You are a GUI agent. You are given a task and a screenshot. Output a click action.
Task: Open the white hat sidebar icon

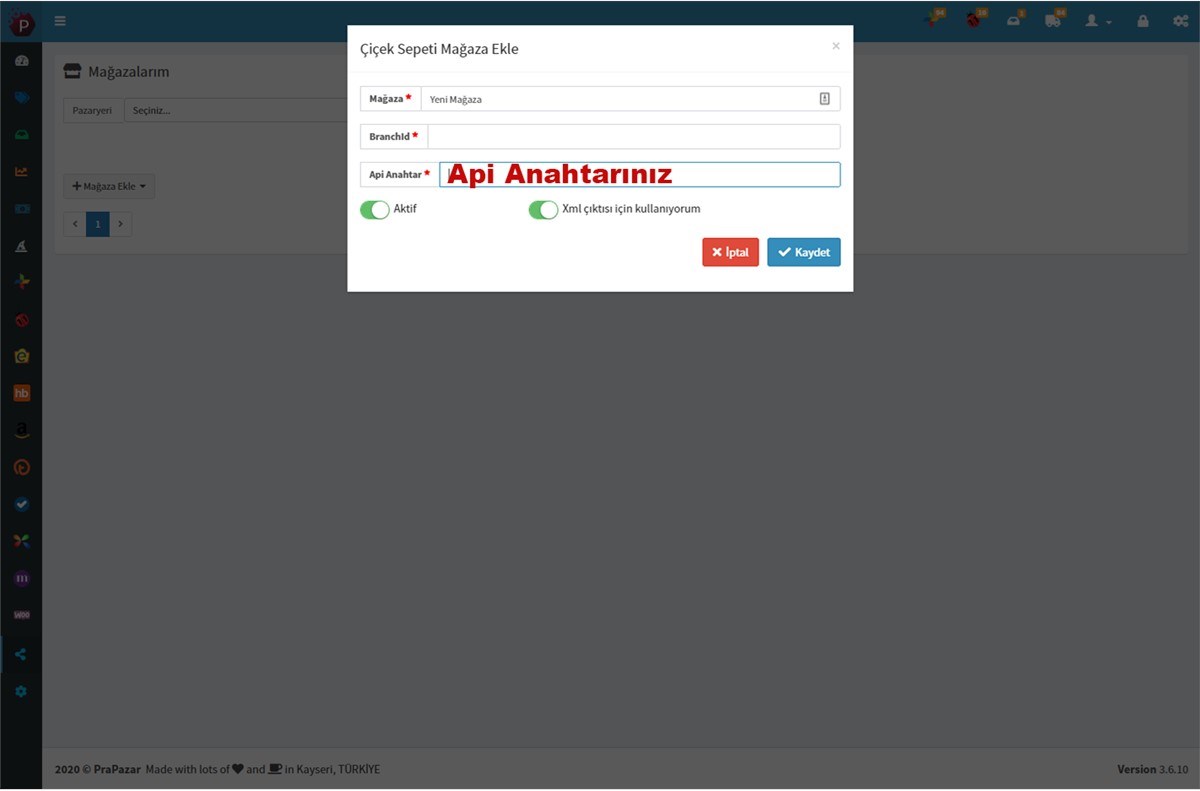tap(21, 246)
